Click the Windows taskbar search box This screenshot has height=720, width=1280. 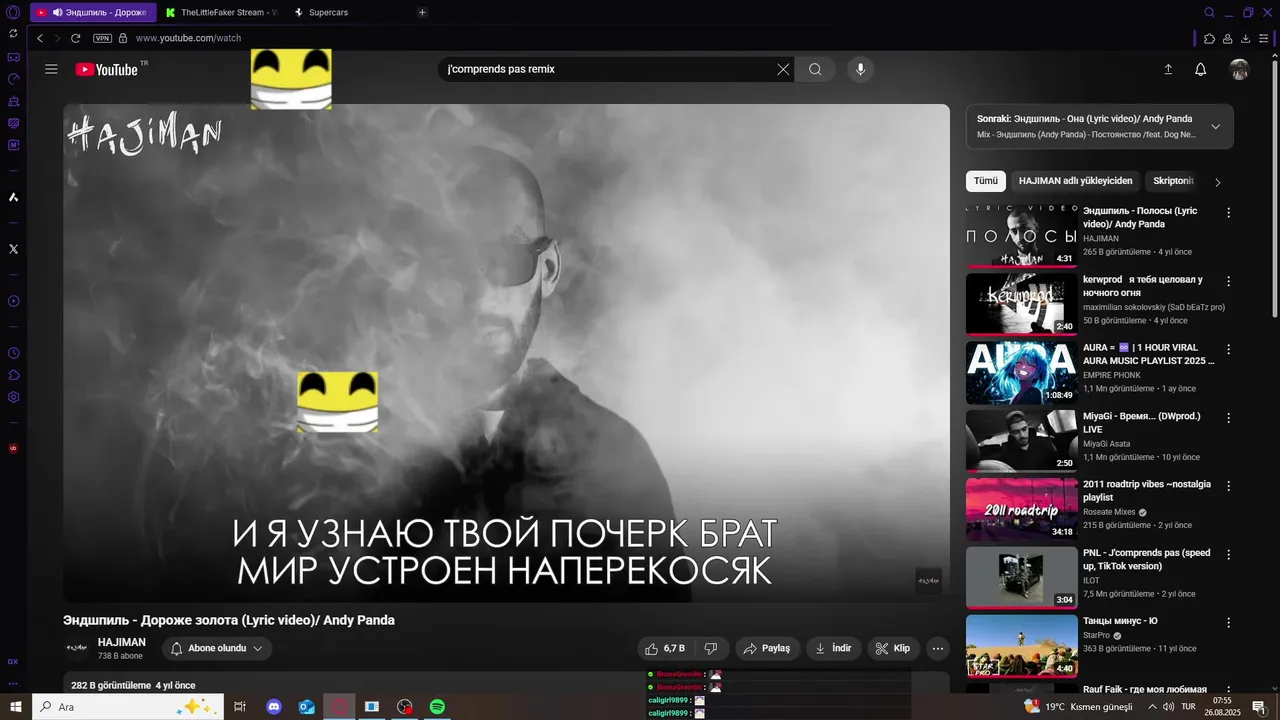128,707
